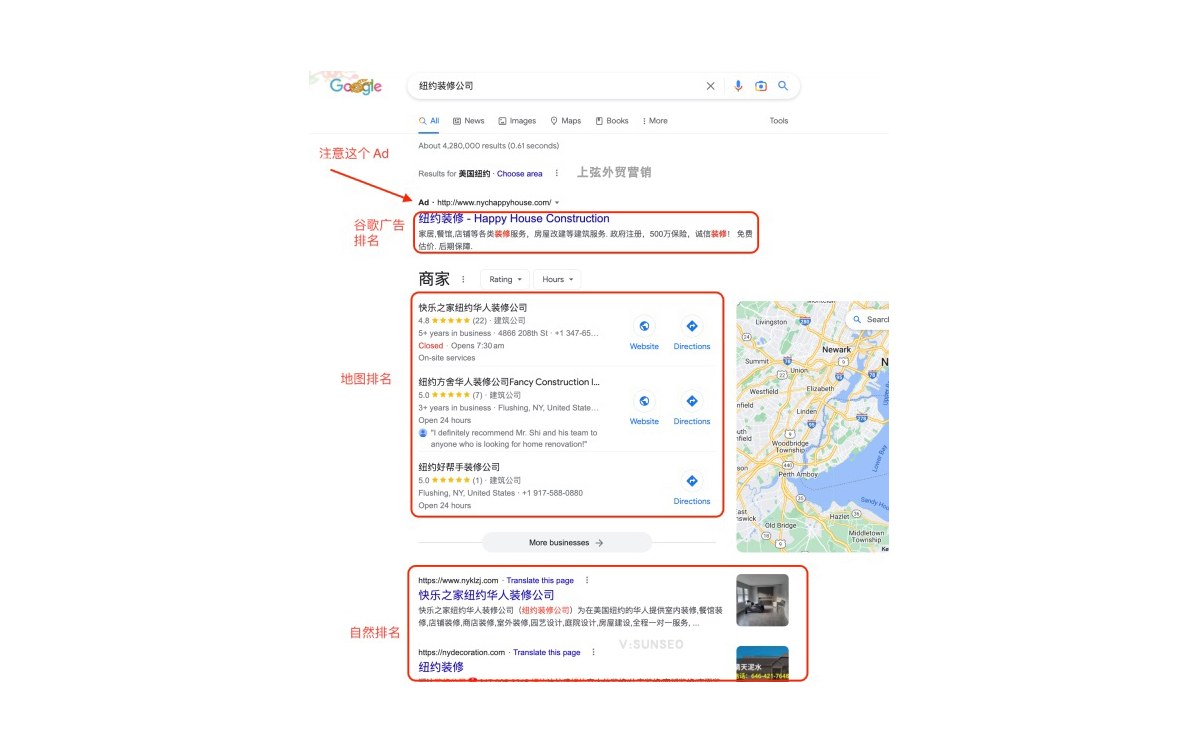The height and width of the screenshot is (750, 1200).
Task: Open business listing 纽约好帮手装修公司
Action: point(459,467)
